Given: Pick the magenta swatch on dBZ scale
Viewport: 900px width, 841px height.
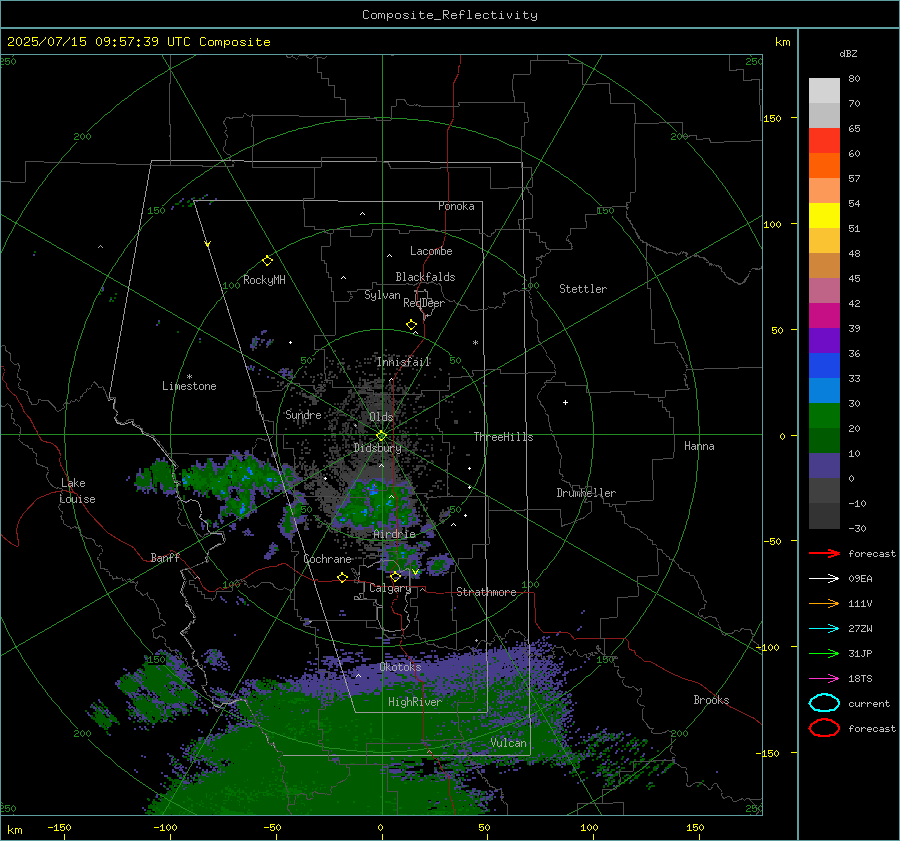Looking at the screenshot, I should tap(824, 315).
